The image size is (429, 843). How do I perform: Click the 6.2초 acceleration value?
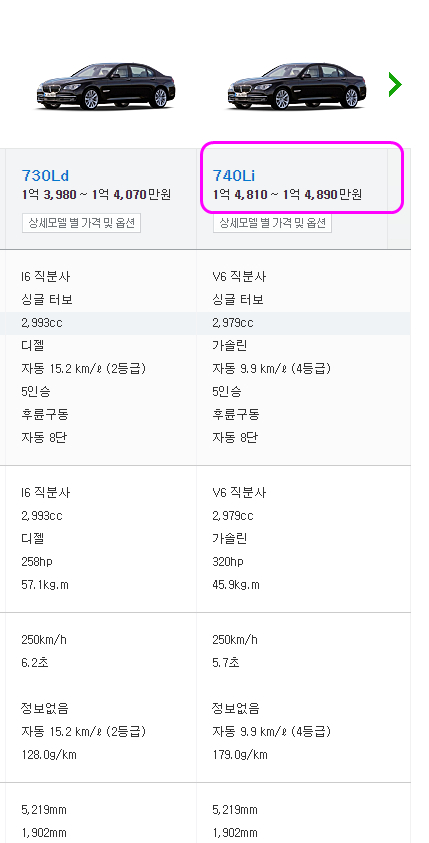point(35,662)
